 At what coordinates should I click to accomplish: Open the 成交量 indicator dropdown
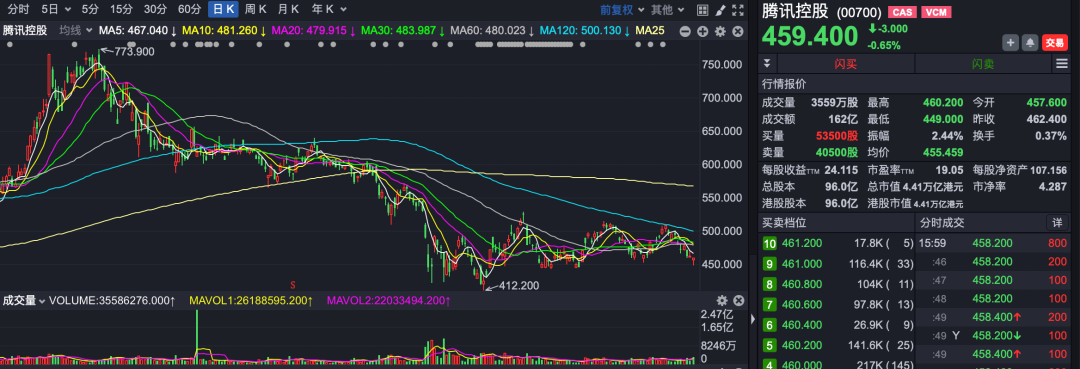coord(23,301)
